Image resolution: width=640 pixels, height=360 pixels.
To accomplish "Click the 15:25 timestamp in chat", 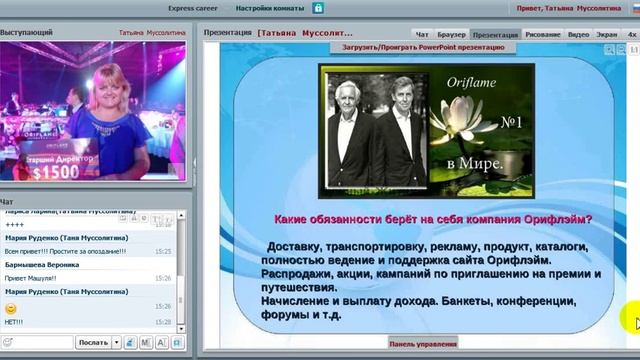I will coord(163,251).
